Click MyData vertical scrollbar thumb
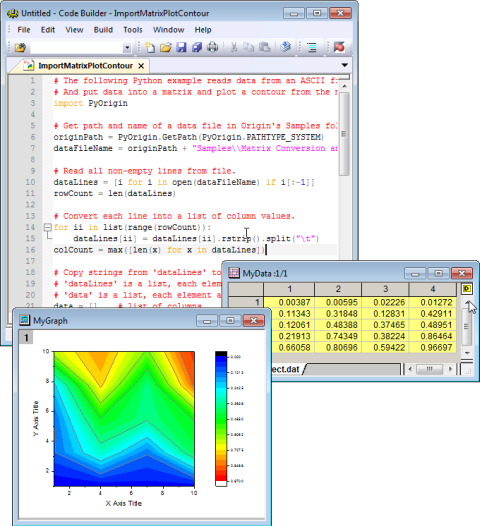This screenshot has height=526, width=480. click(467, 327)
